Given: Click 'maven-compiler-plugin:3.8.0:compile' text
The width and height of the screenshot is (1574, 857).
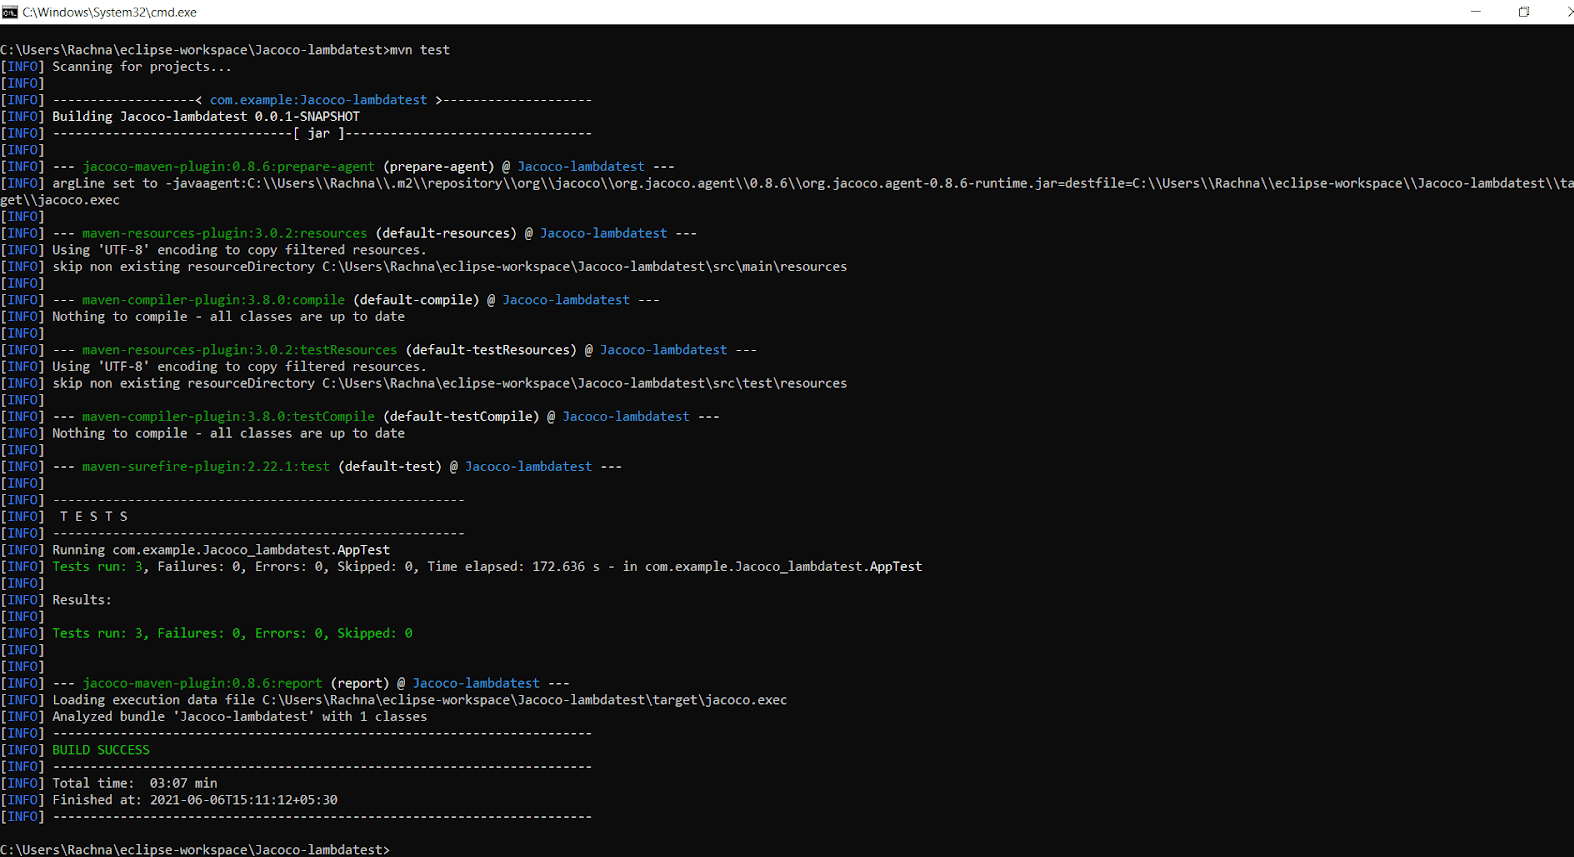Looking at the screenshot, I should click(213, 300).
